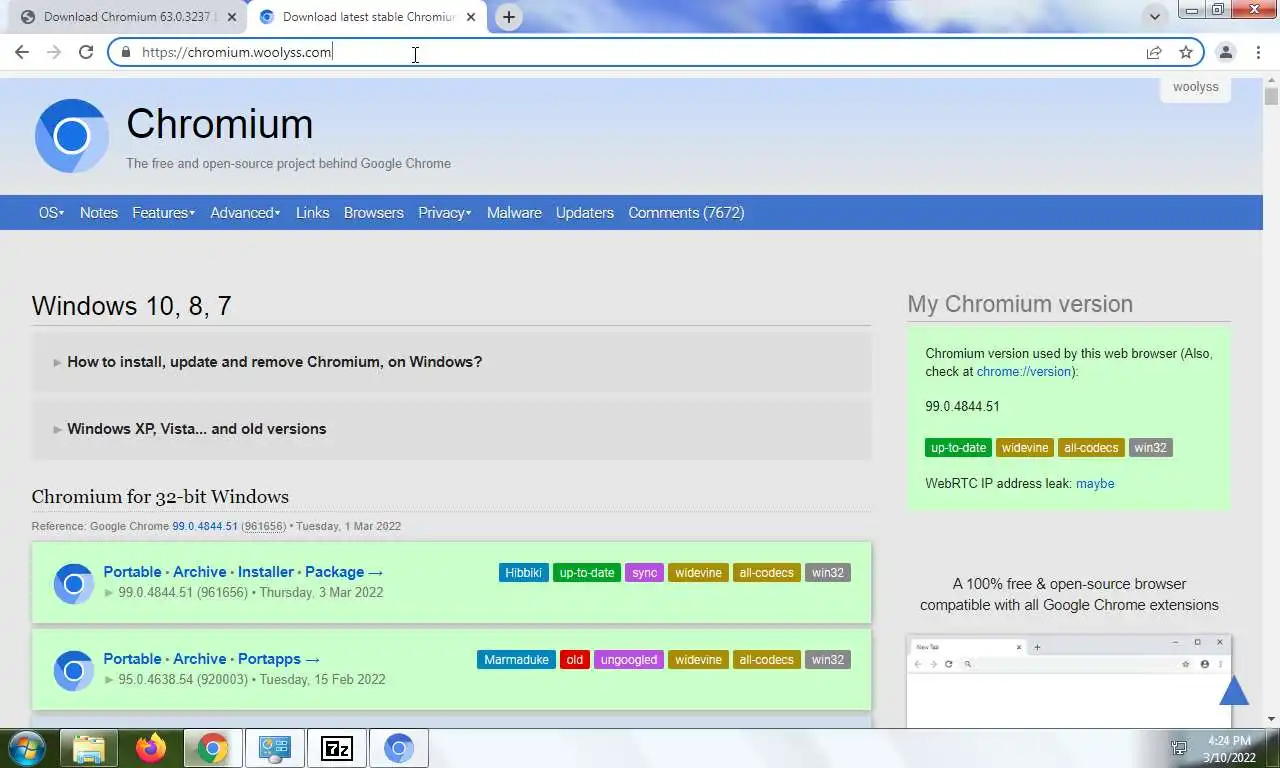Open the Malware menu item
Viewport: 1280px width, 768px height.
coord(514,212)
